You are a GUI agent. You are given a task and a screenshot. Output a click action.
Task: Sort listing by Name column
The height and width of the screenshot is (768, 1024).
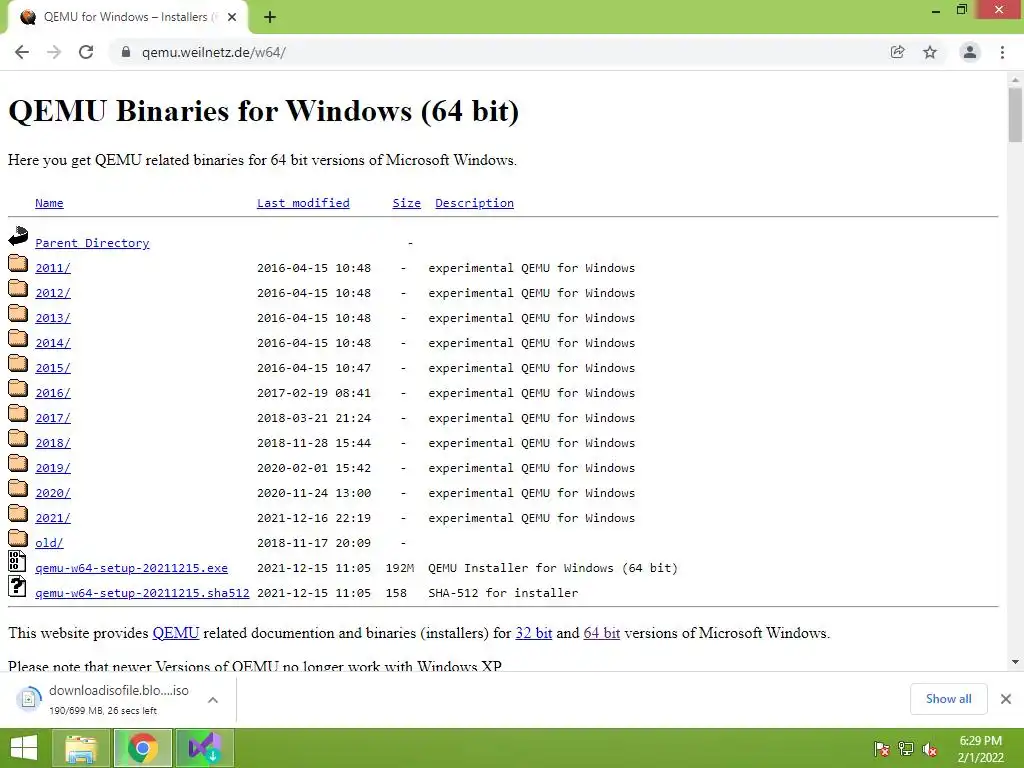click(49, 203)
